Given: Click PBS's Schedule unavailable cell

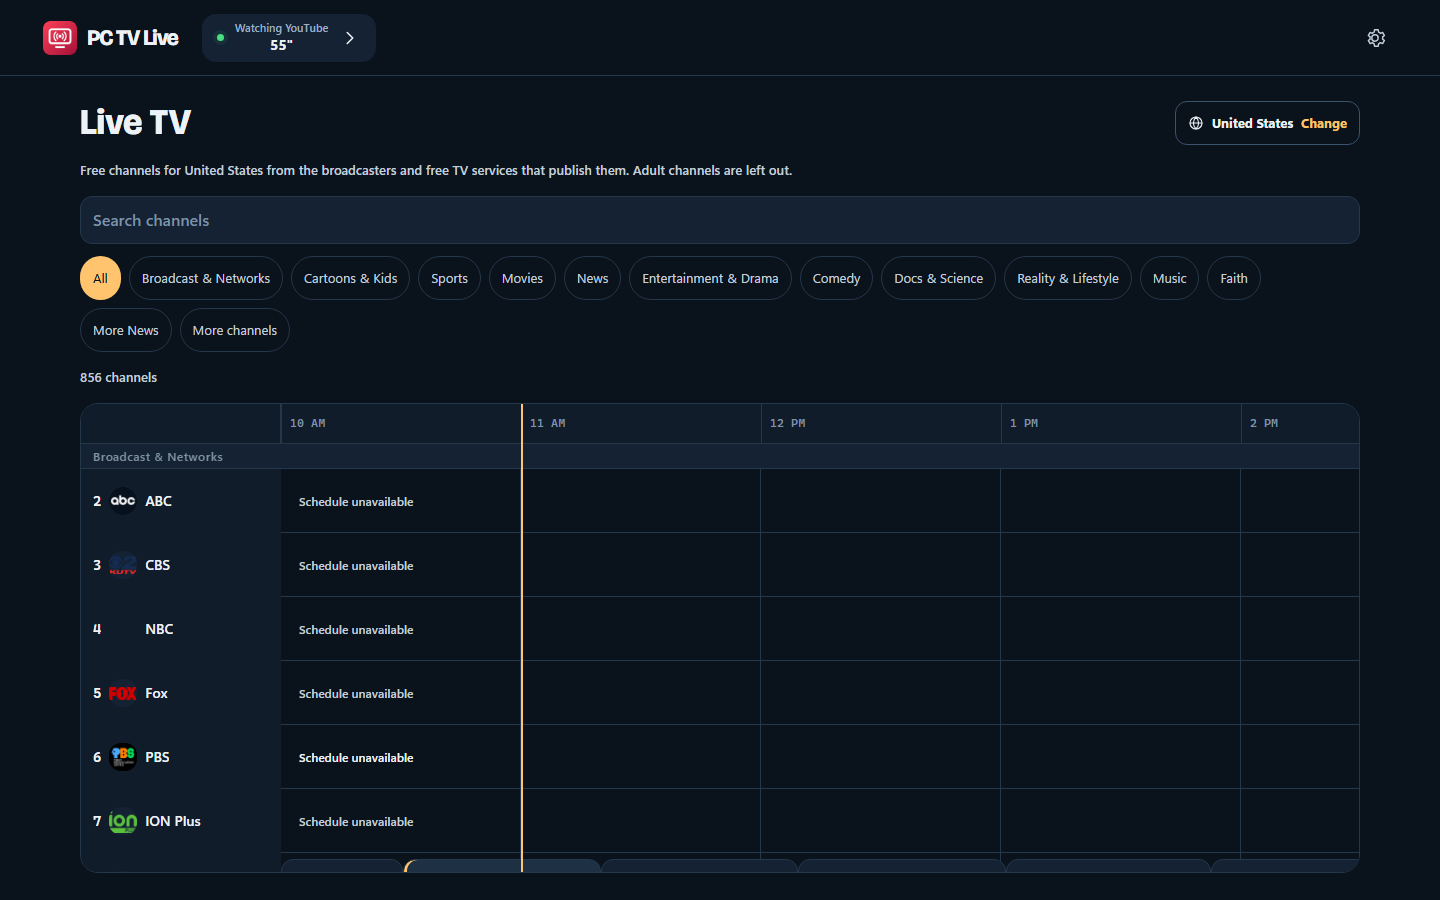Looking at the screenshot, I should [x=356, y=758].
